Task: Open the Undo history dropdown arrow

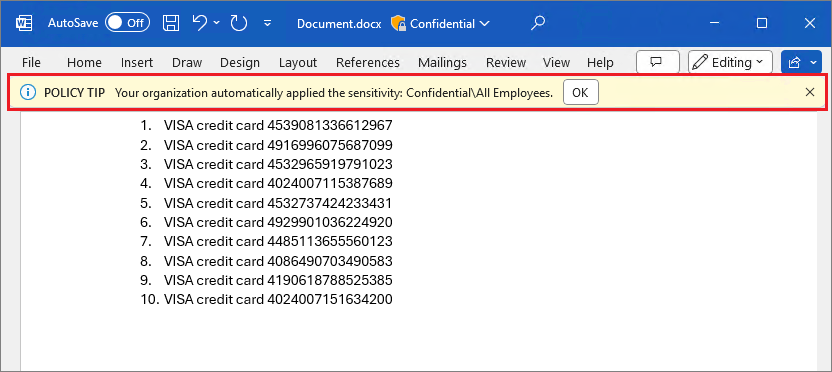Action: (x=216, y=23)
